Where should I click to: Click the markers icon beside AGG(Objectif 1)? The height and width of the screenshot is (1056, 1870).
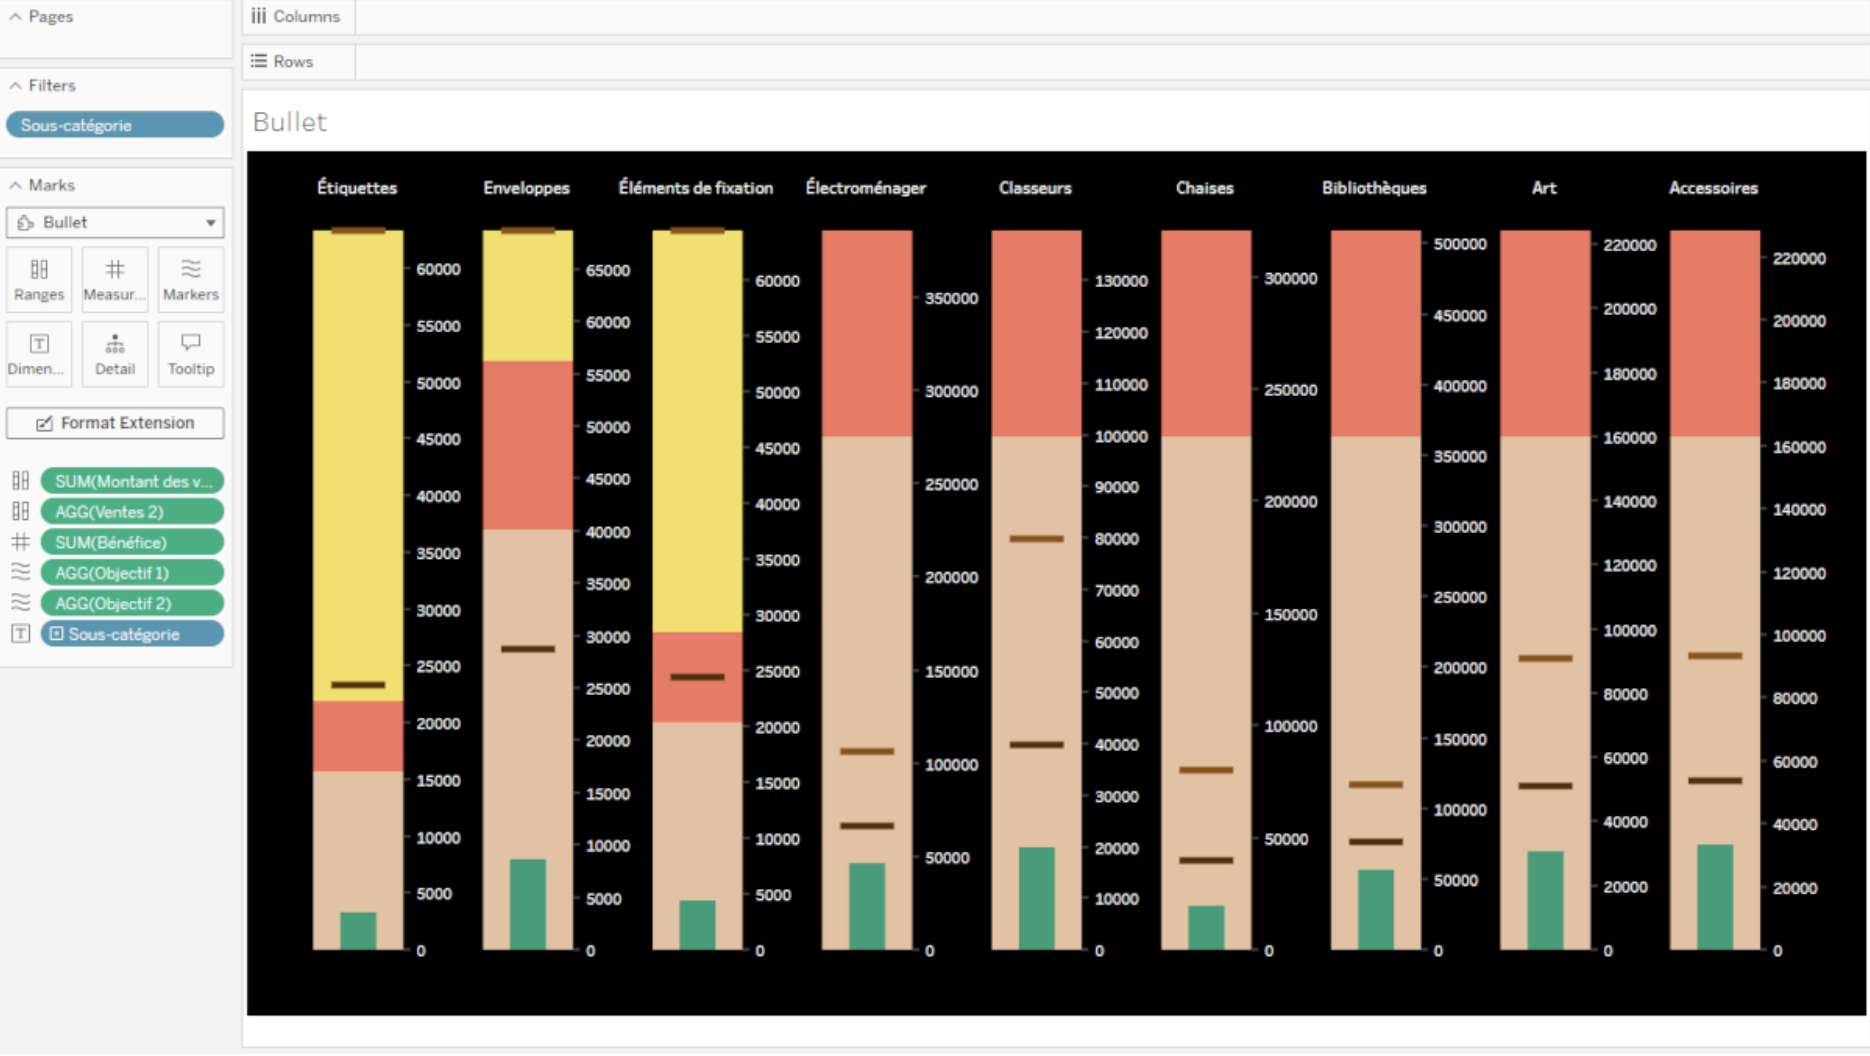coord(20,573)
